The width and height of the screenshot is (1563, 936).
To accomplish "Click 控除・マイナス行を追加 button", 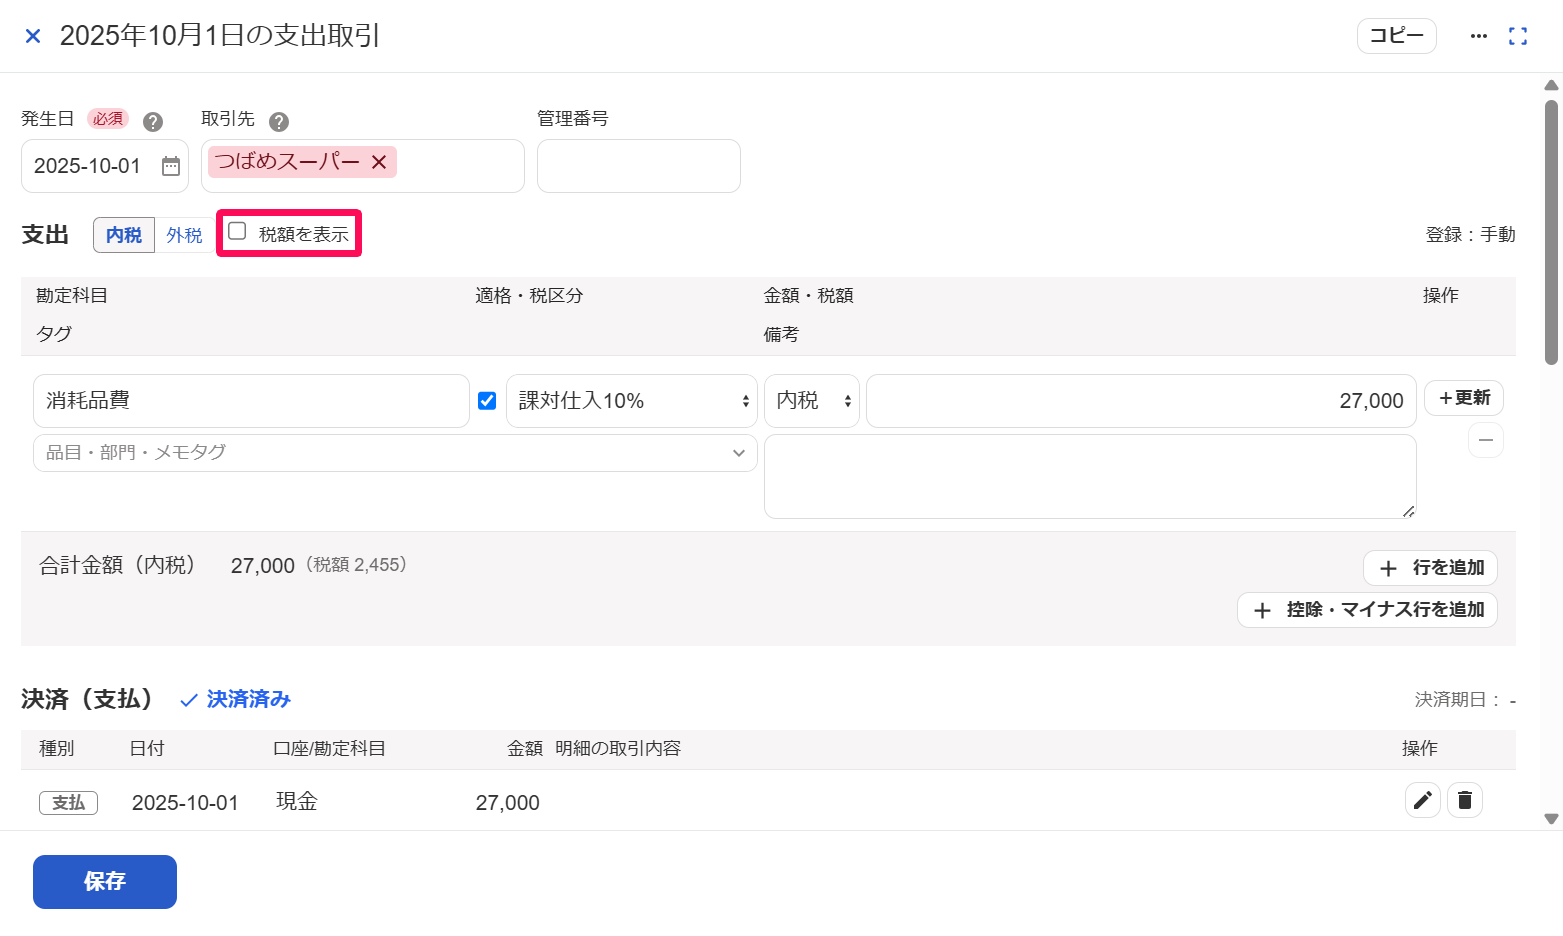I will tap(1367, 610).
